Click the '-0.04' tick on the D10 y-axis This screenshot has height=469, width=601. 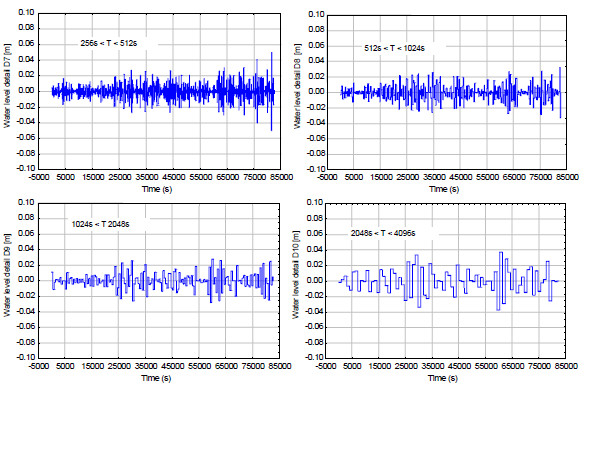pos(315,311)
